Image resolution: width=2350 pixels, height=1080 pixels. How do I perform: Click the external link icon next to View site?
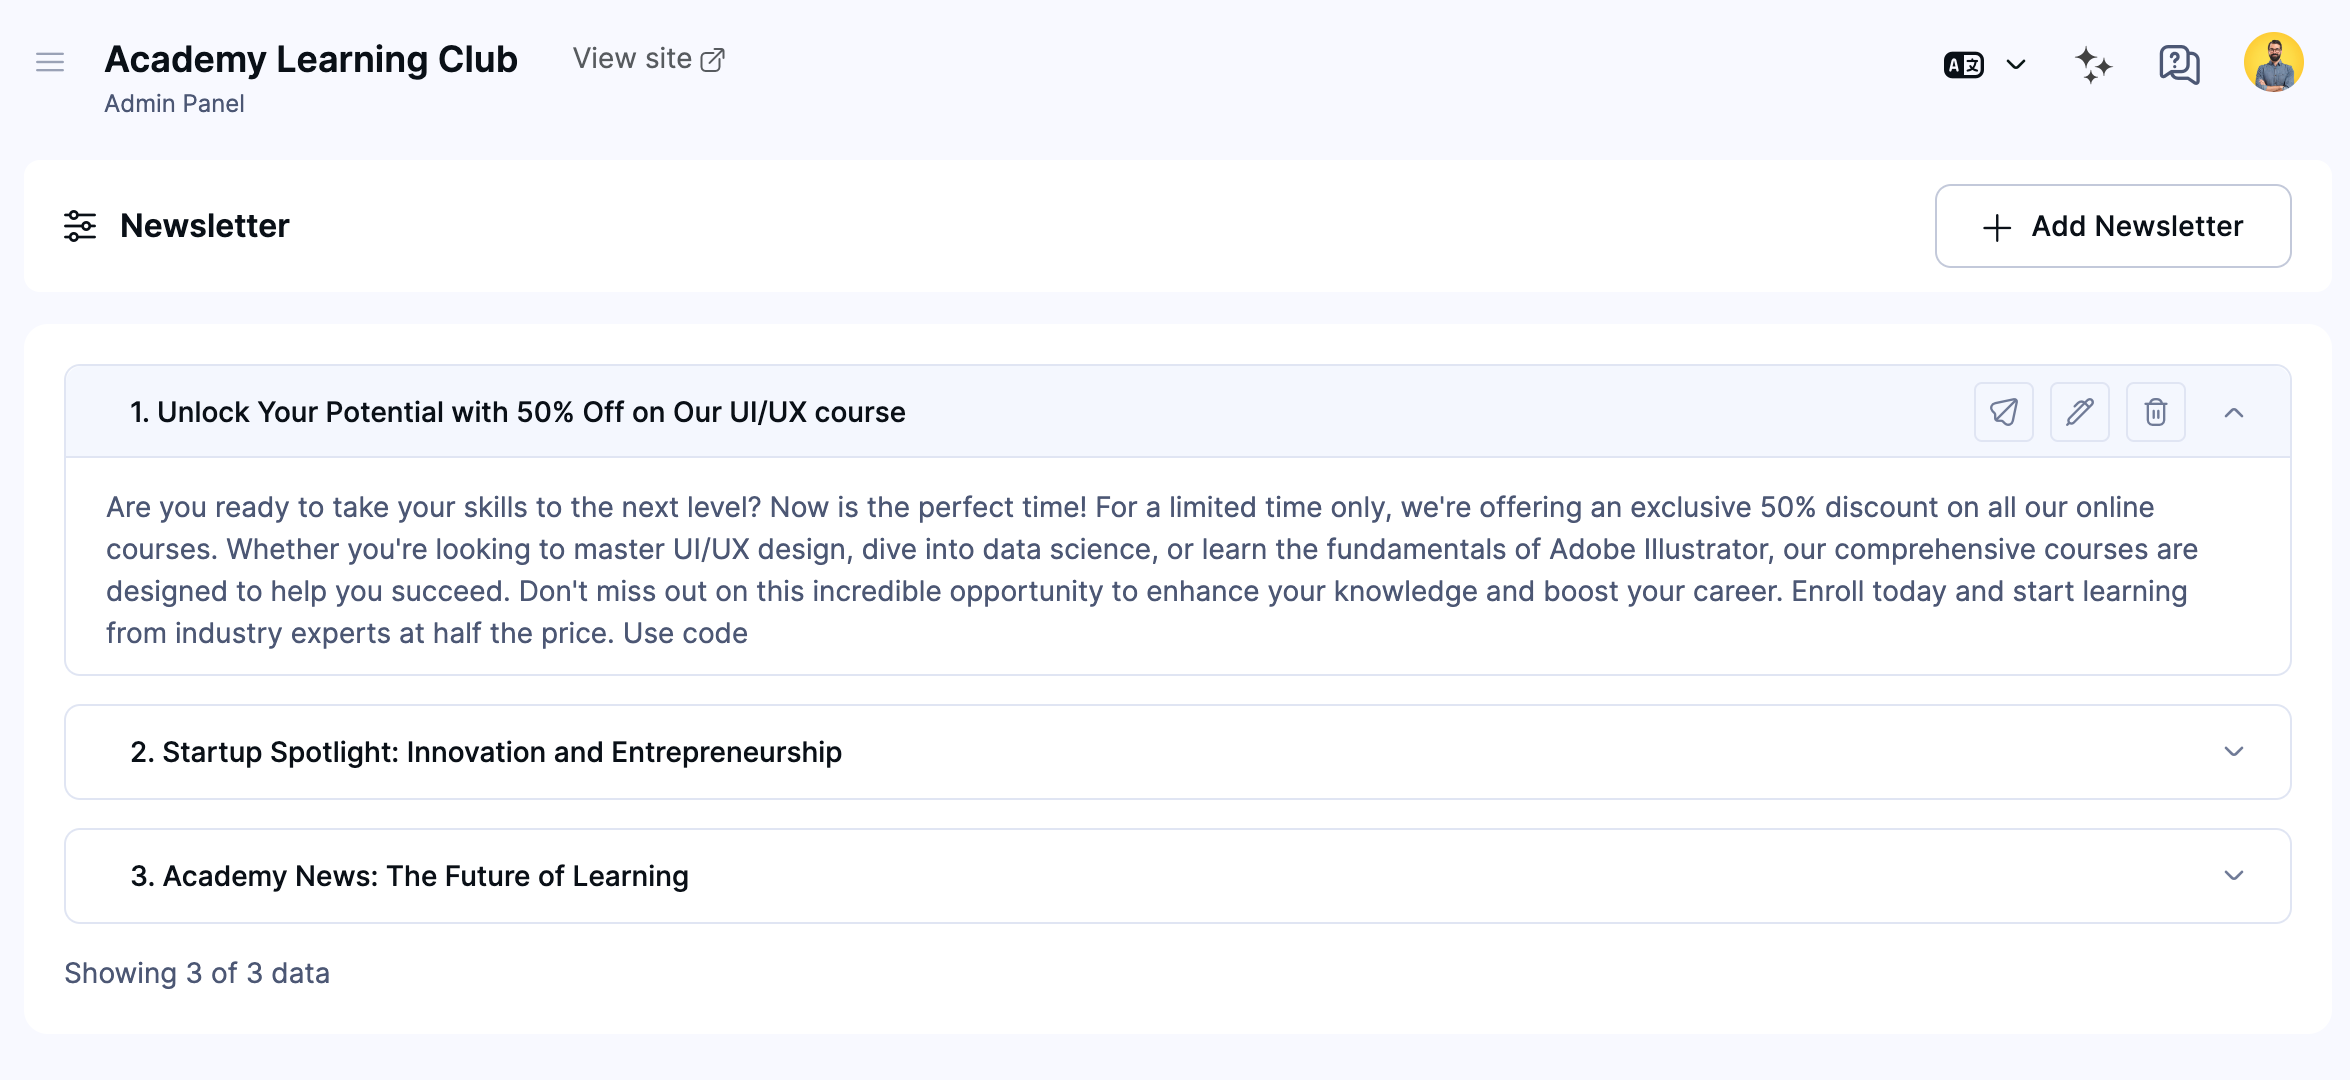(712, 59)
